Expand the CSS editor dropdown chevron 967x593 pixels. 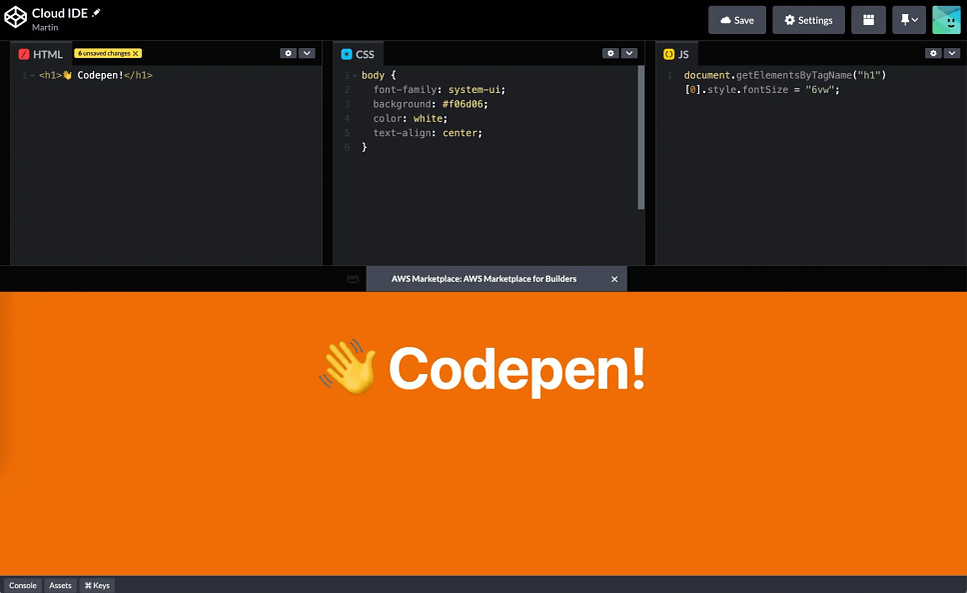pyautogui.click(x=629, y=53)
